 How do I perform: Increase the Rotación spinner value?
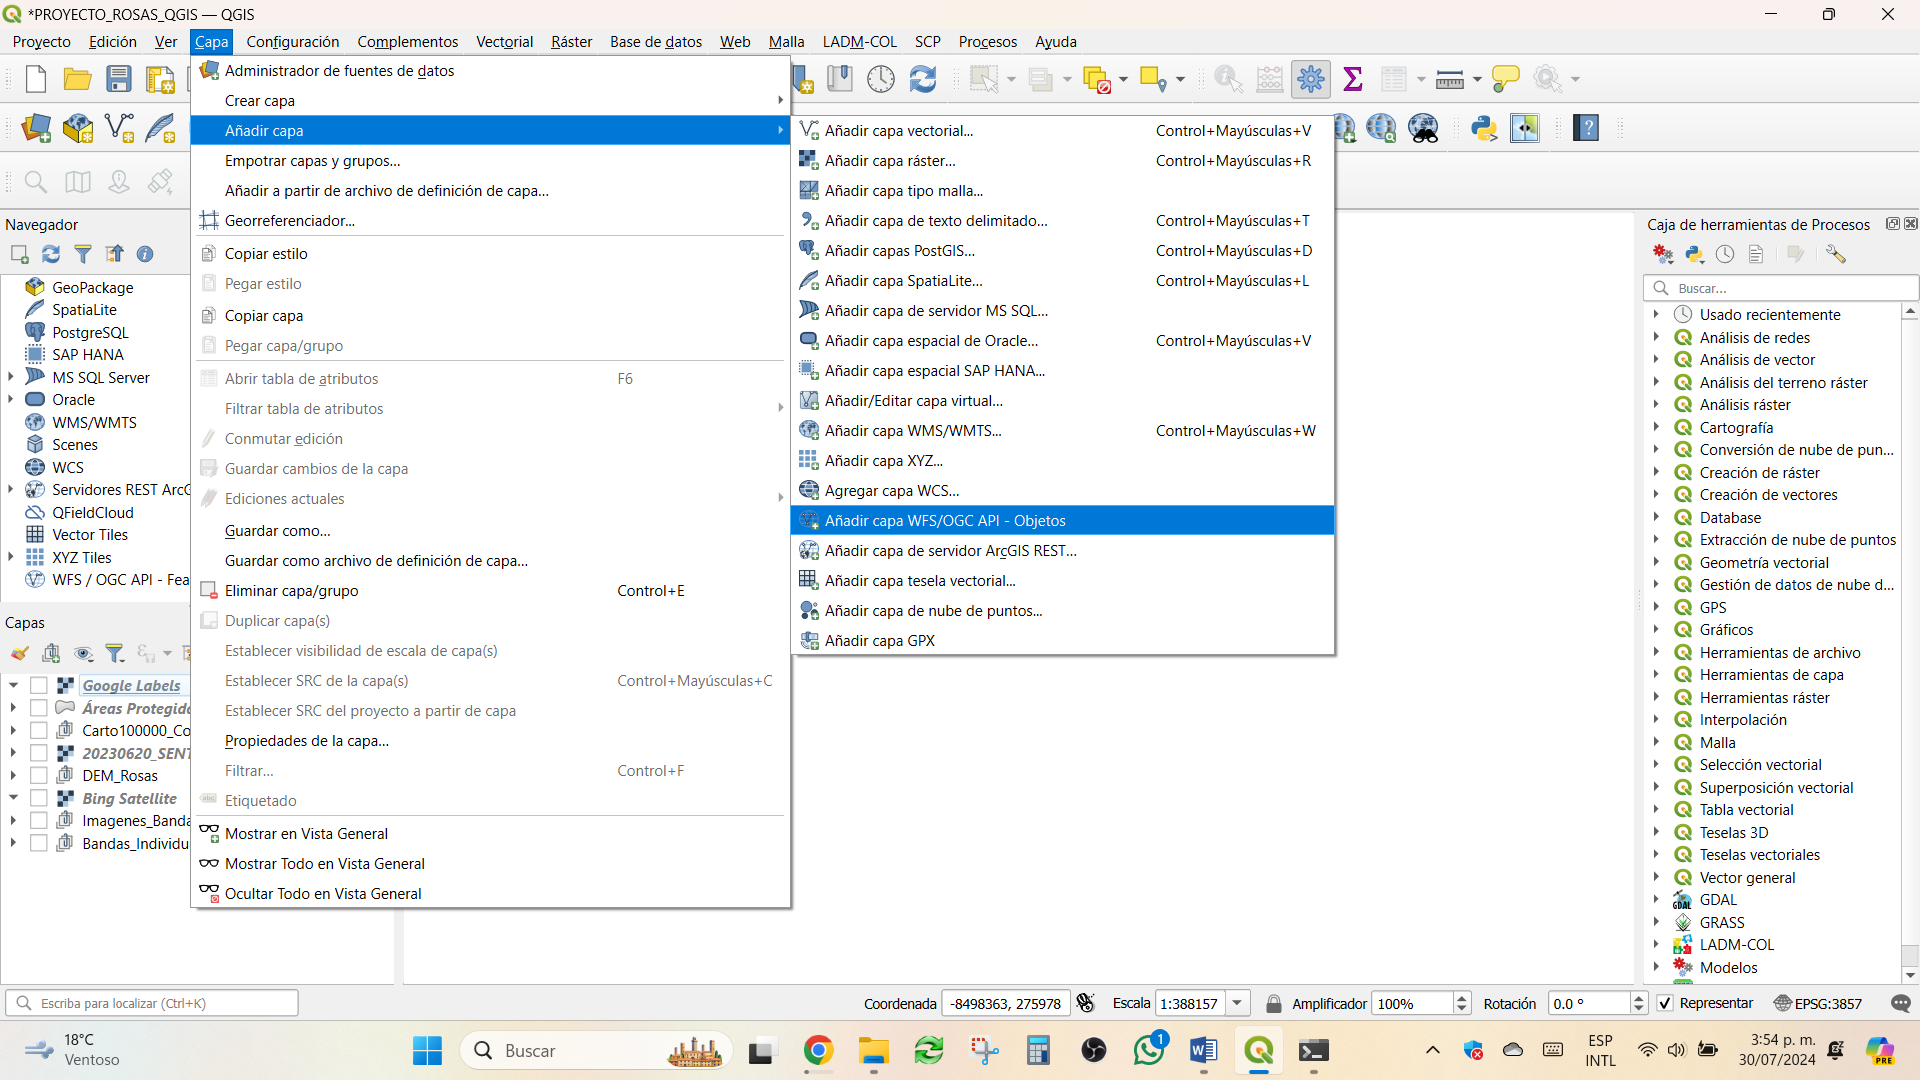click(x=1638, y=998)
